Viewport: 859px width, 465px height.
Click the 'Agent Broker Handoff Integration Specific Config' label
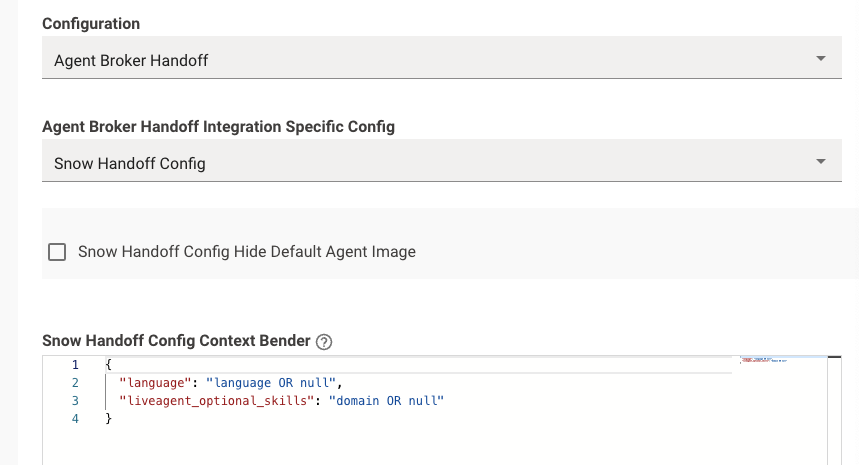218,127
